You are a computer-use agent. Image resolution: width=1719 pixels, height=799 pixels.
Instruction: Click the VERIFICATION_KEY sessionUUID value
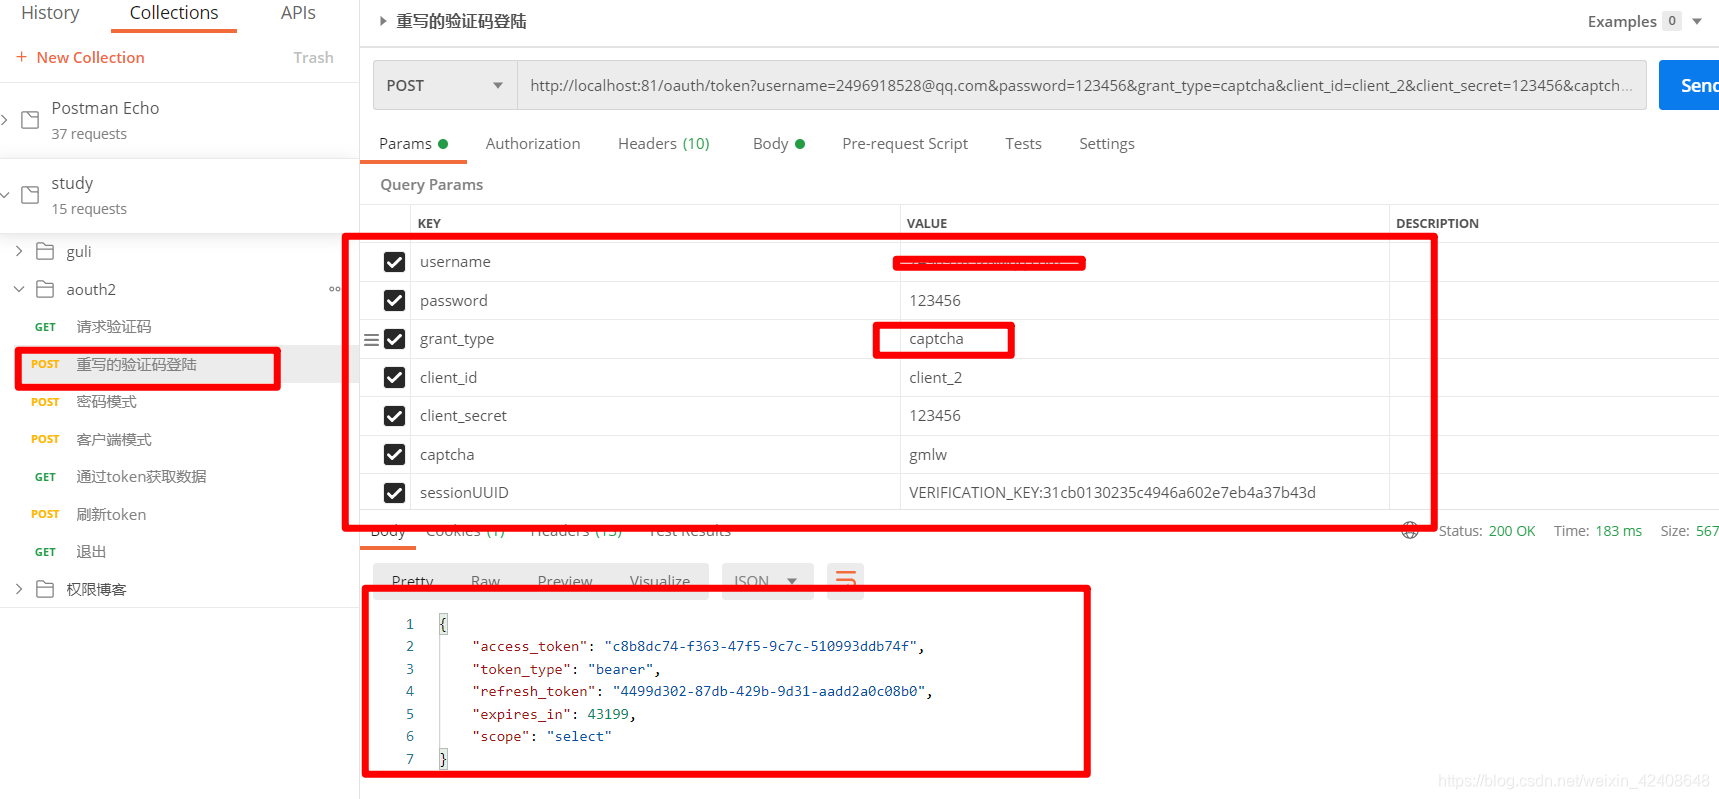pos(1112,493)
